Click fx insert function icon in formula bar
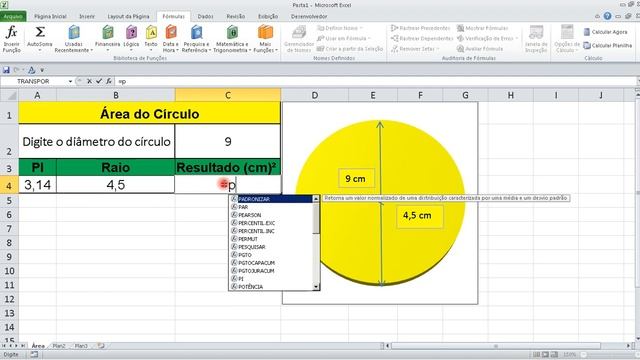 pos(109,81)
